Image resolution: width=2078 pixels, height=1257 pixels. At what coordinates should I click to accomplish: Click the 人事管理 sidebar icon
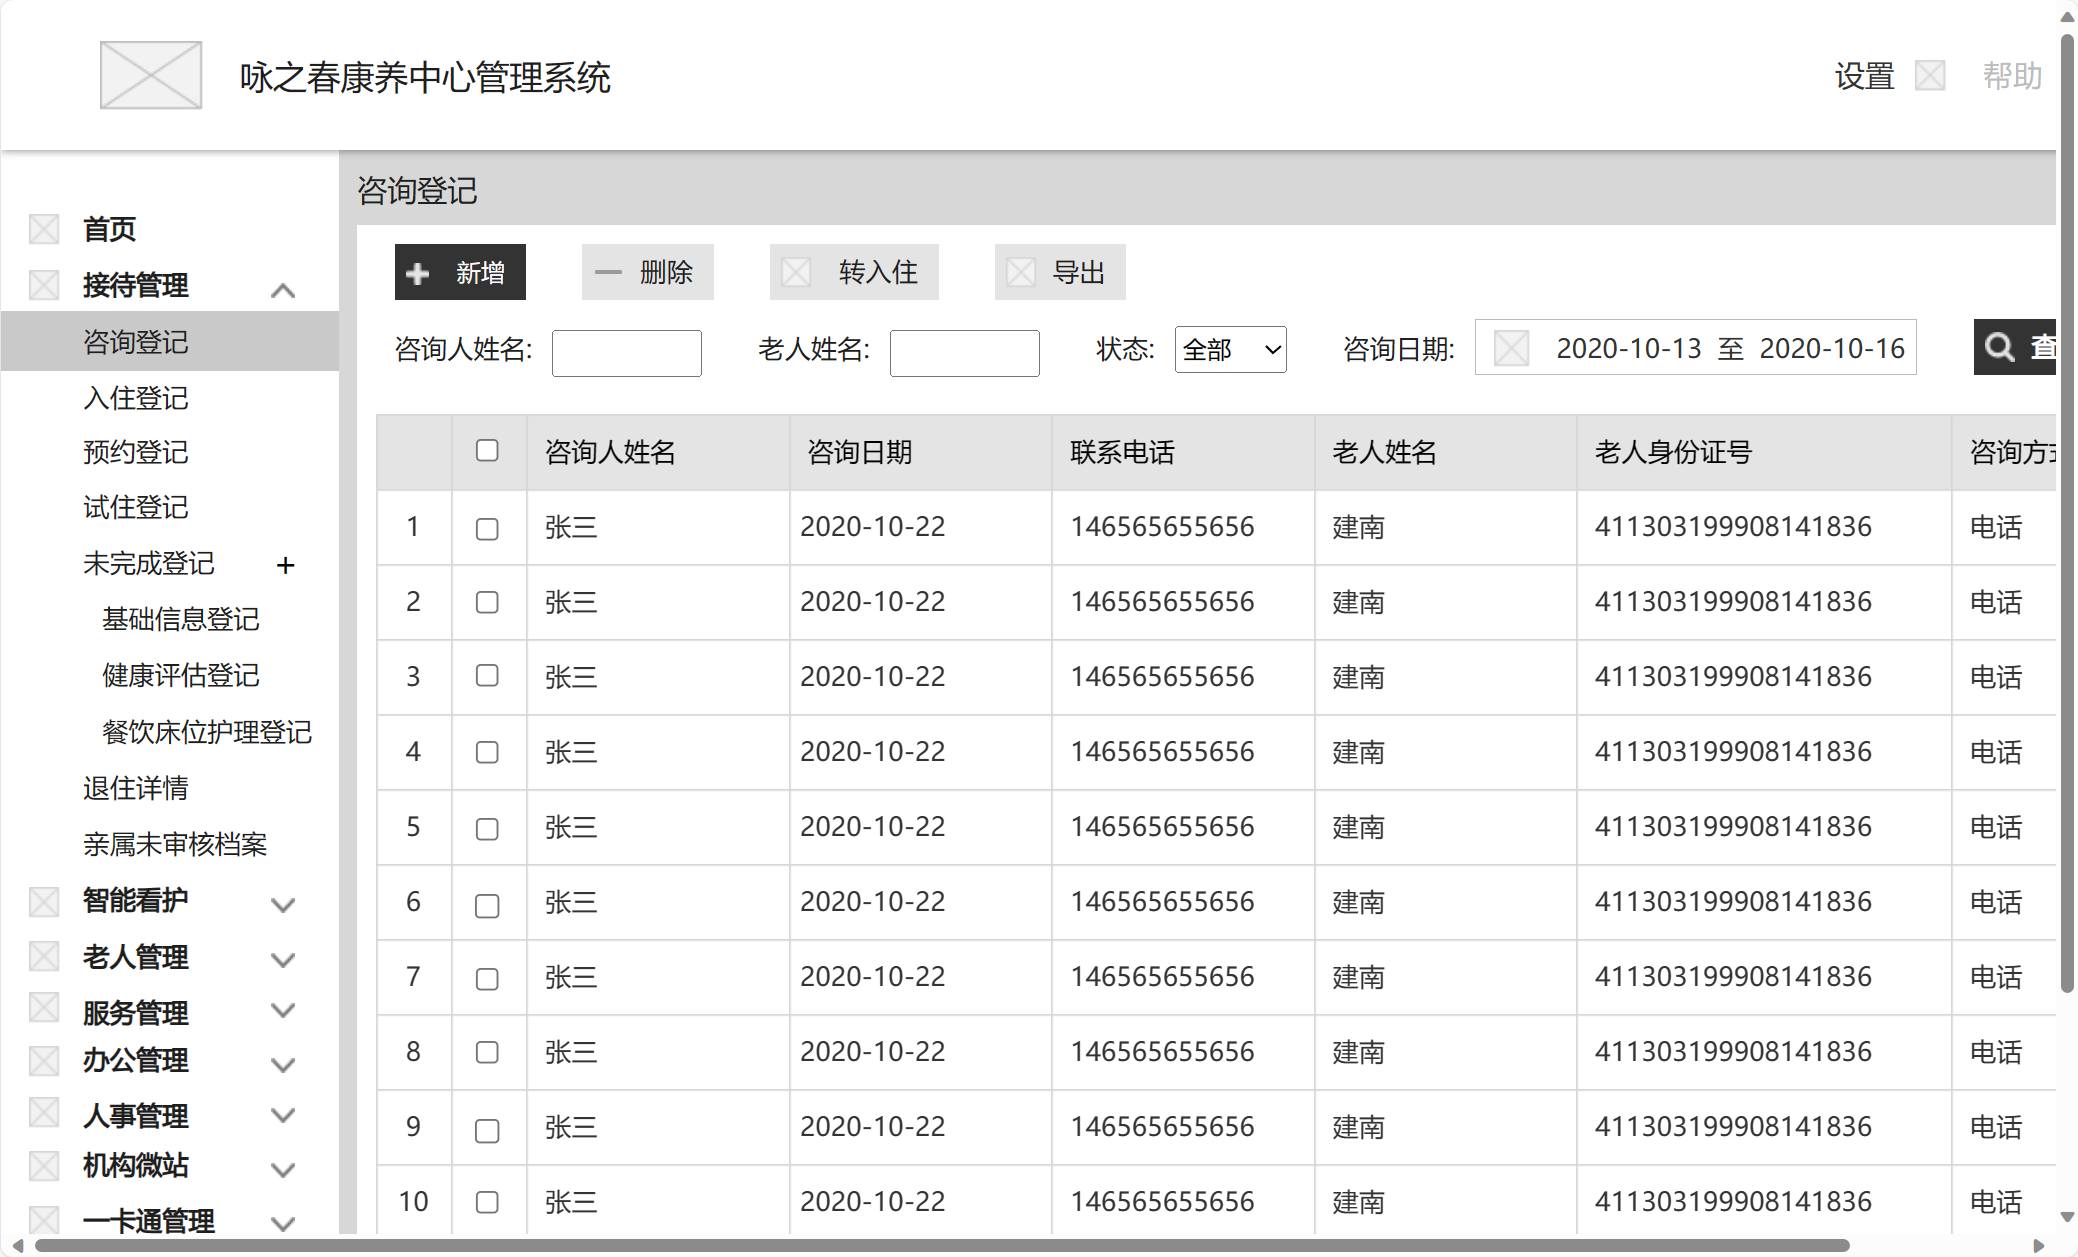(x=44, y=1112)
